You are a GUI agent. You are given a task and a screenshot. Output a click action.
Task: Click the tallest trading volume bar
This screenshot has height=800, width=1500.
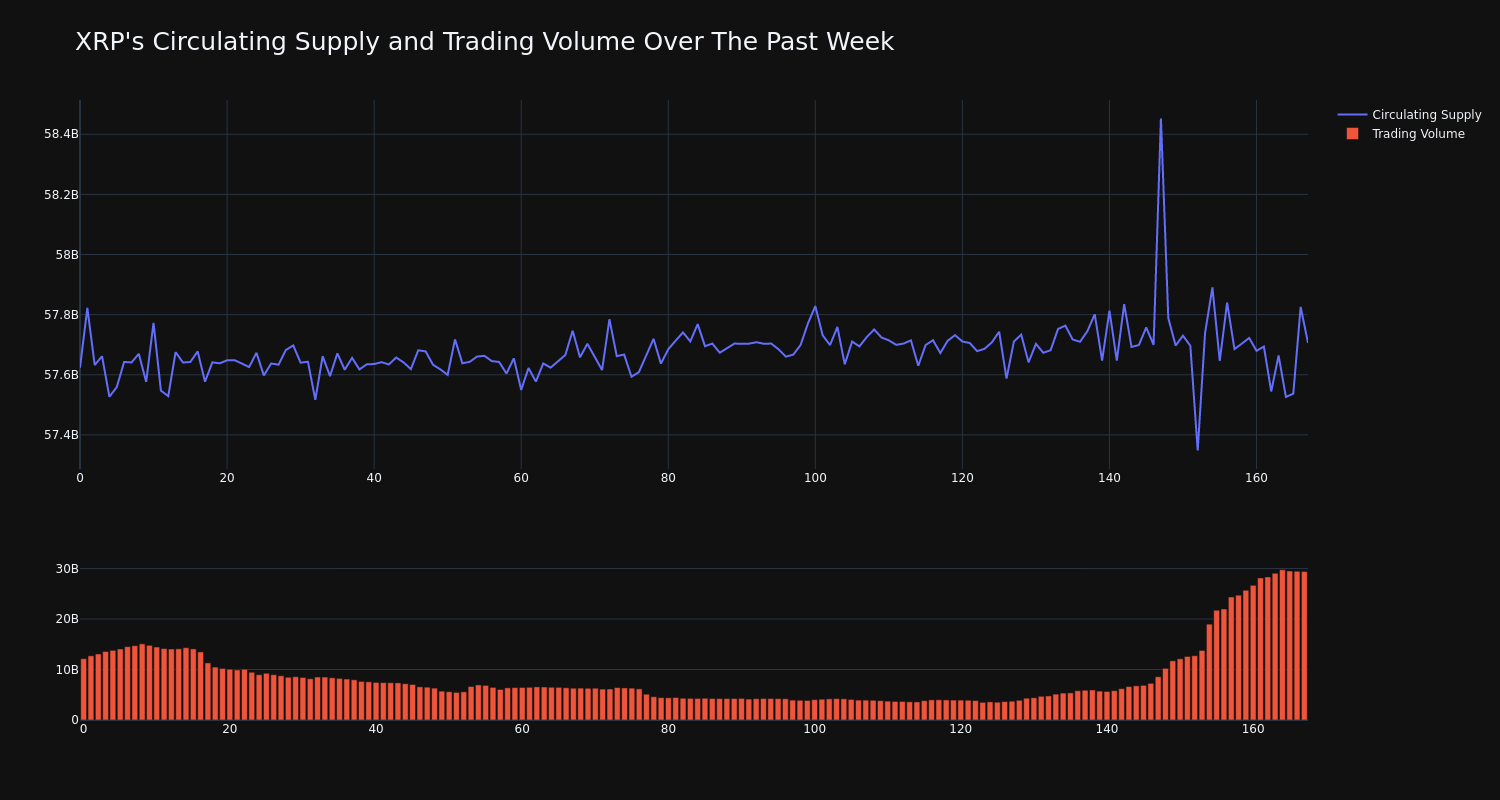[1283, 645]
